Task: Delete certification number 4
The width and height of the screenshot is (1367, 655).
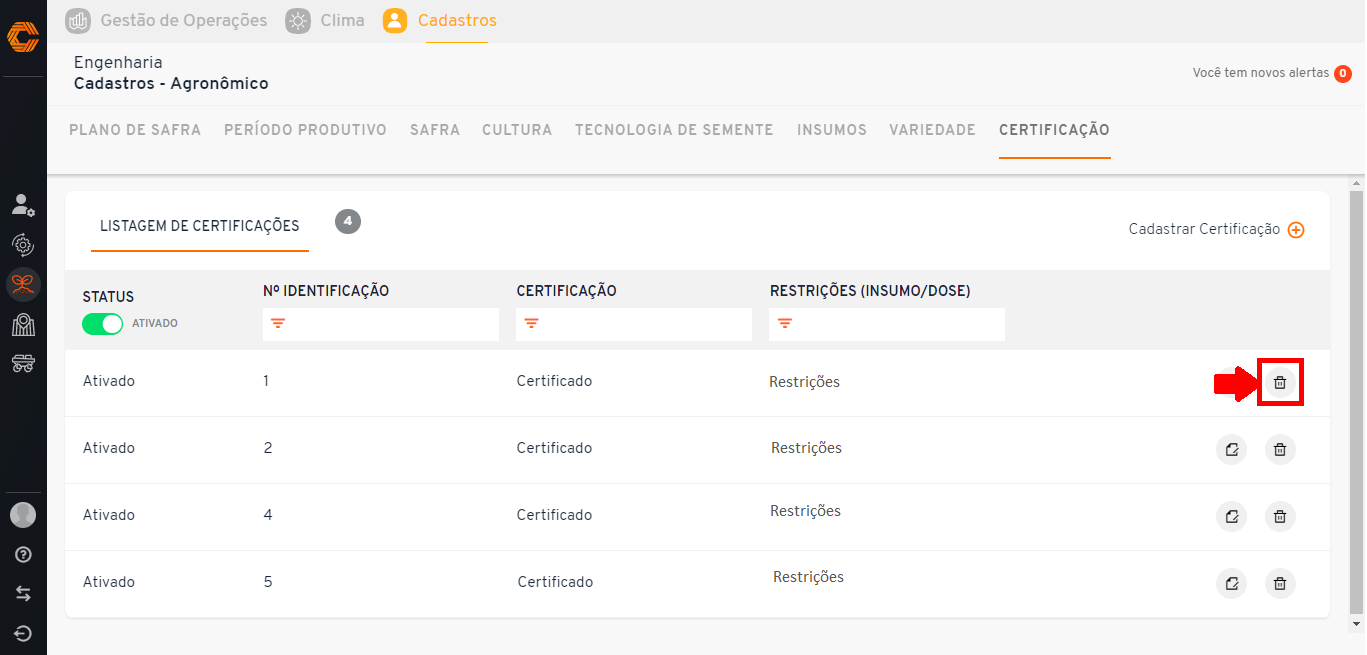Action: pos(1280,516)
